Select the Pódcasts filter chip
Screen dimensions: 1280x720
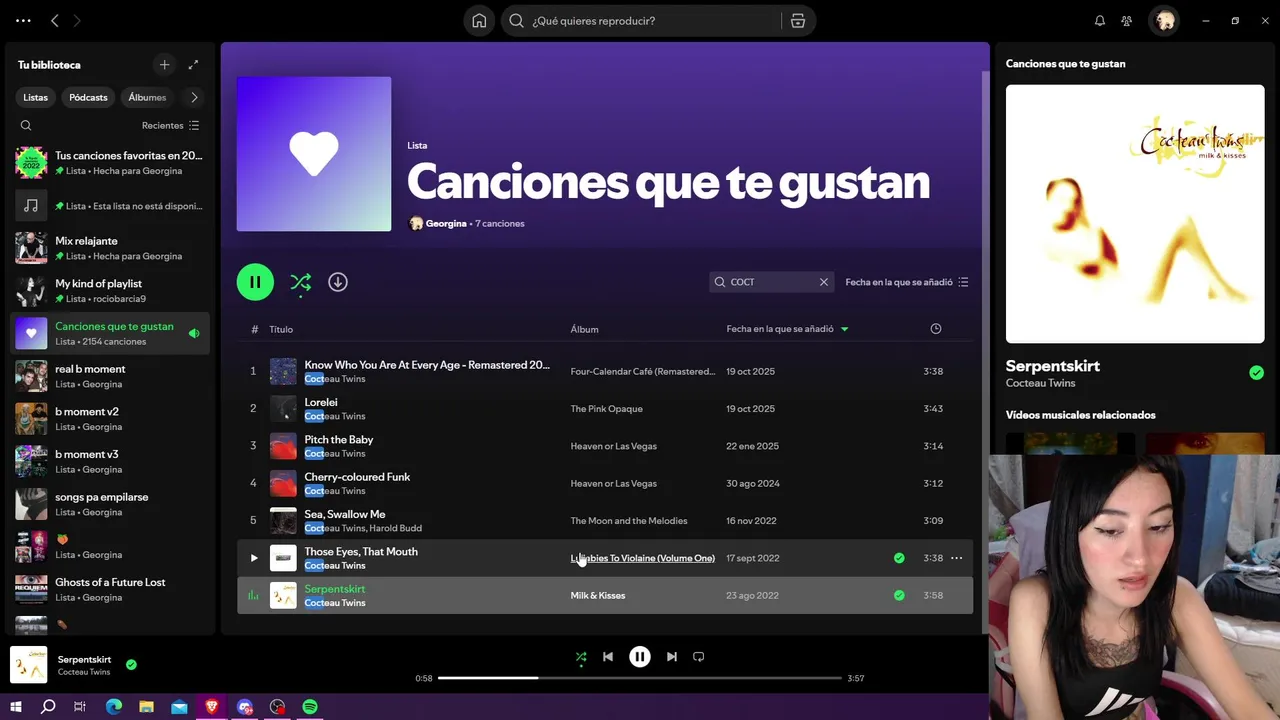88,97
